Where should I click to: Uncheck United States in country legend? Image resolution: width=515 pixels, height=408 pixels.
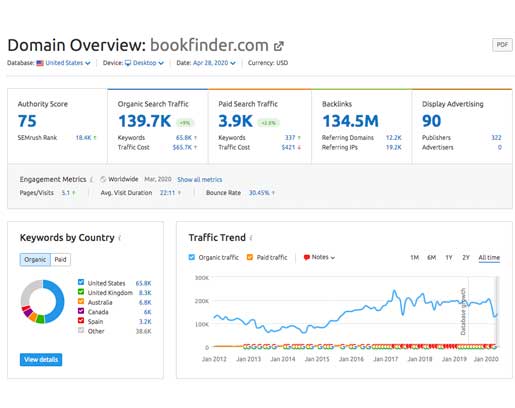coord(81,282)
